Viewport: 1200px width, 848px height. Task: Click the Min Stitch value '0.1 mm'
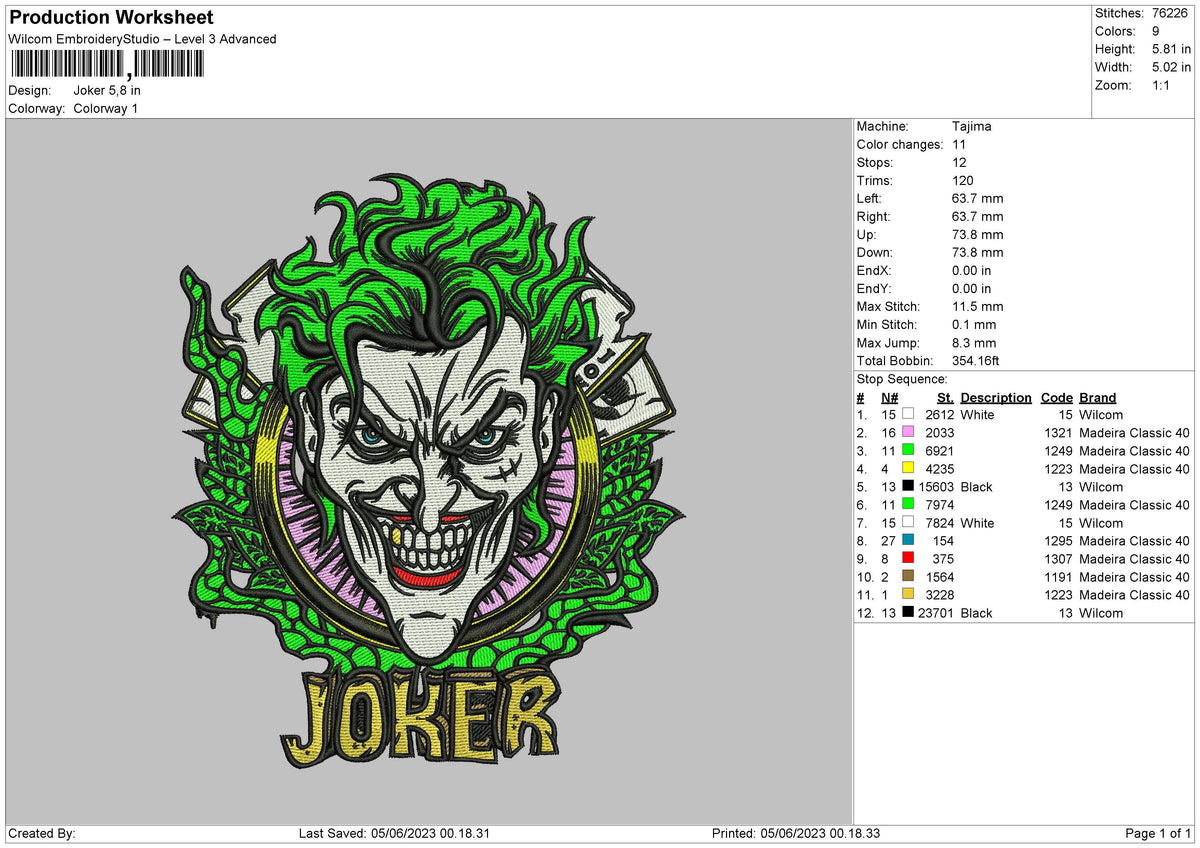(x=974, y=324)
